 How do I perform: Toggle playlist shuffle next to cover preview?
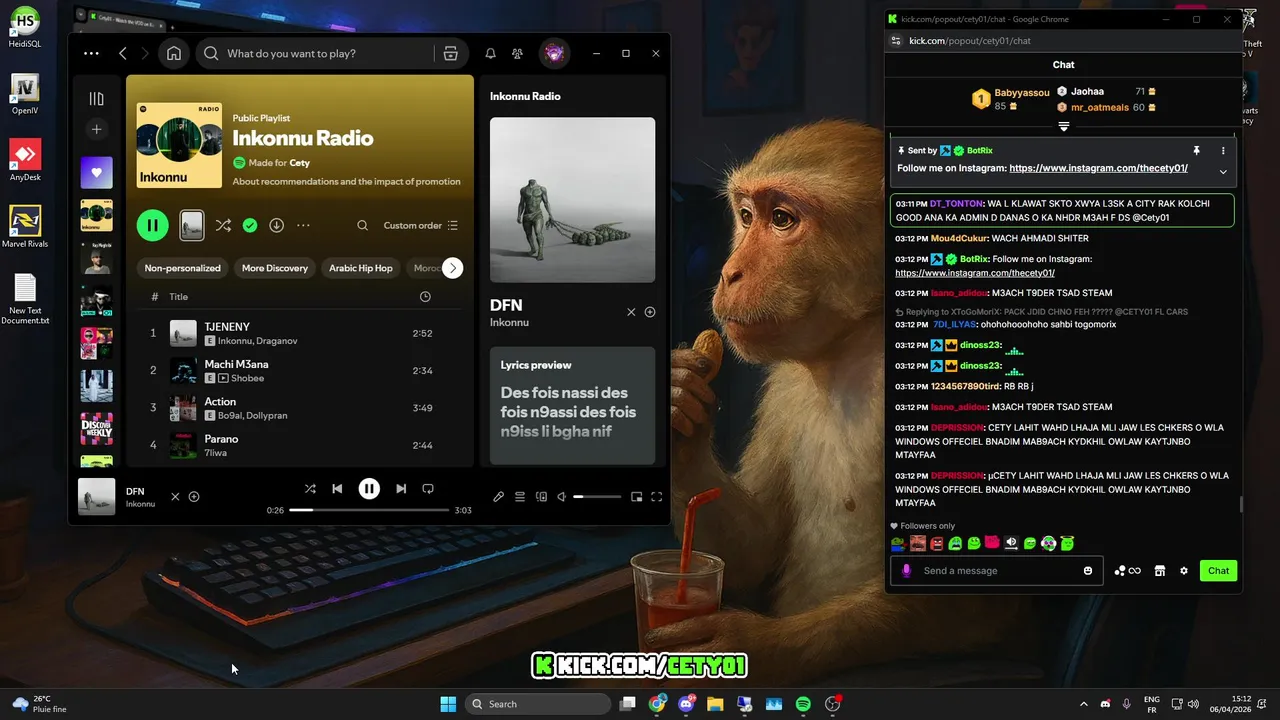(223, 225)
